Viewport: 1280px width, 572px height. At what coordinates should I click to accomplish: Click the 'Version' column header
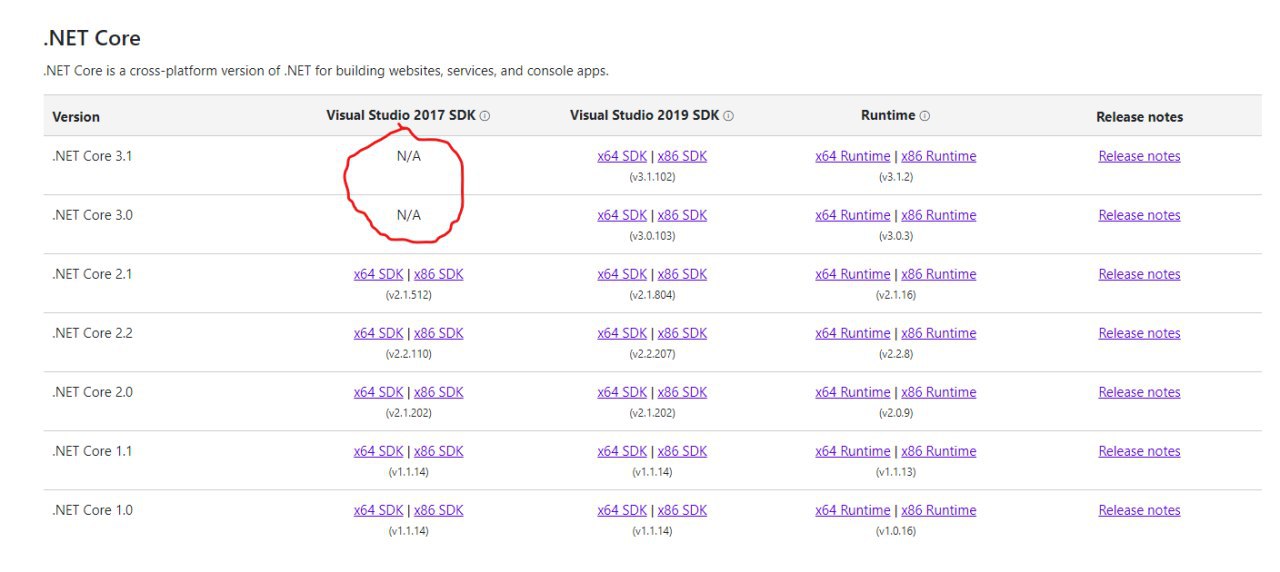click(x=76, y=117)
